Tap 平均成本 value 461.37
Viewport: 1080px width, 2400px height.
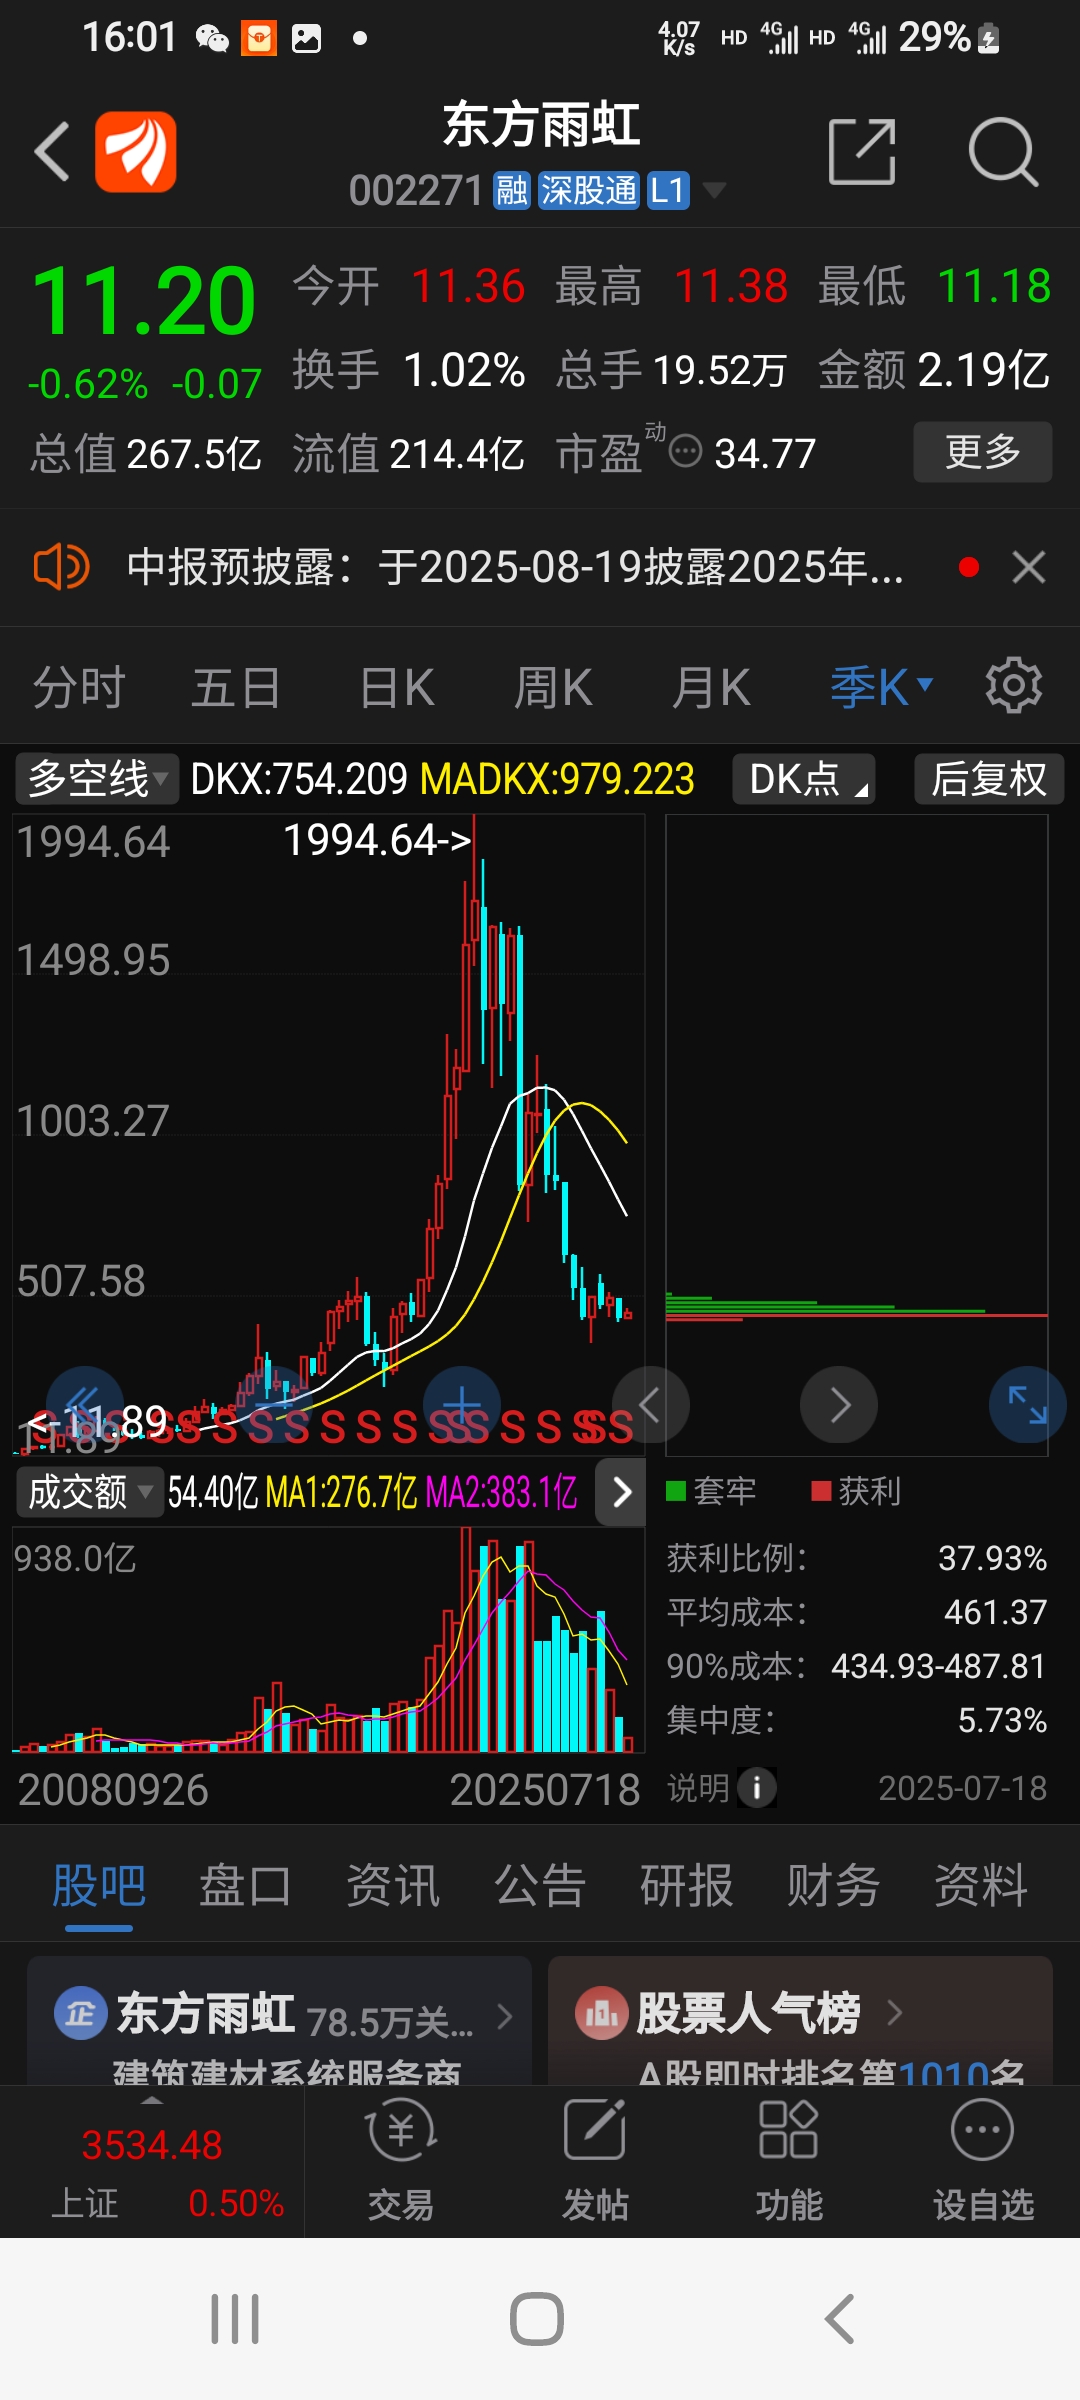(995, 1612)
